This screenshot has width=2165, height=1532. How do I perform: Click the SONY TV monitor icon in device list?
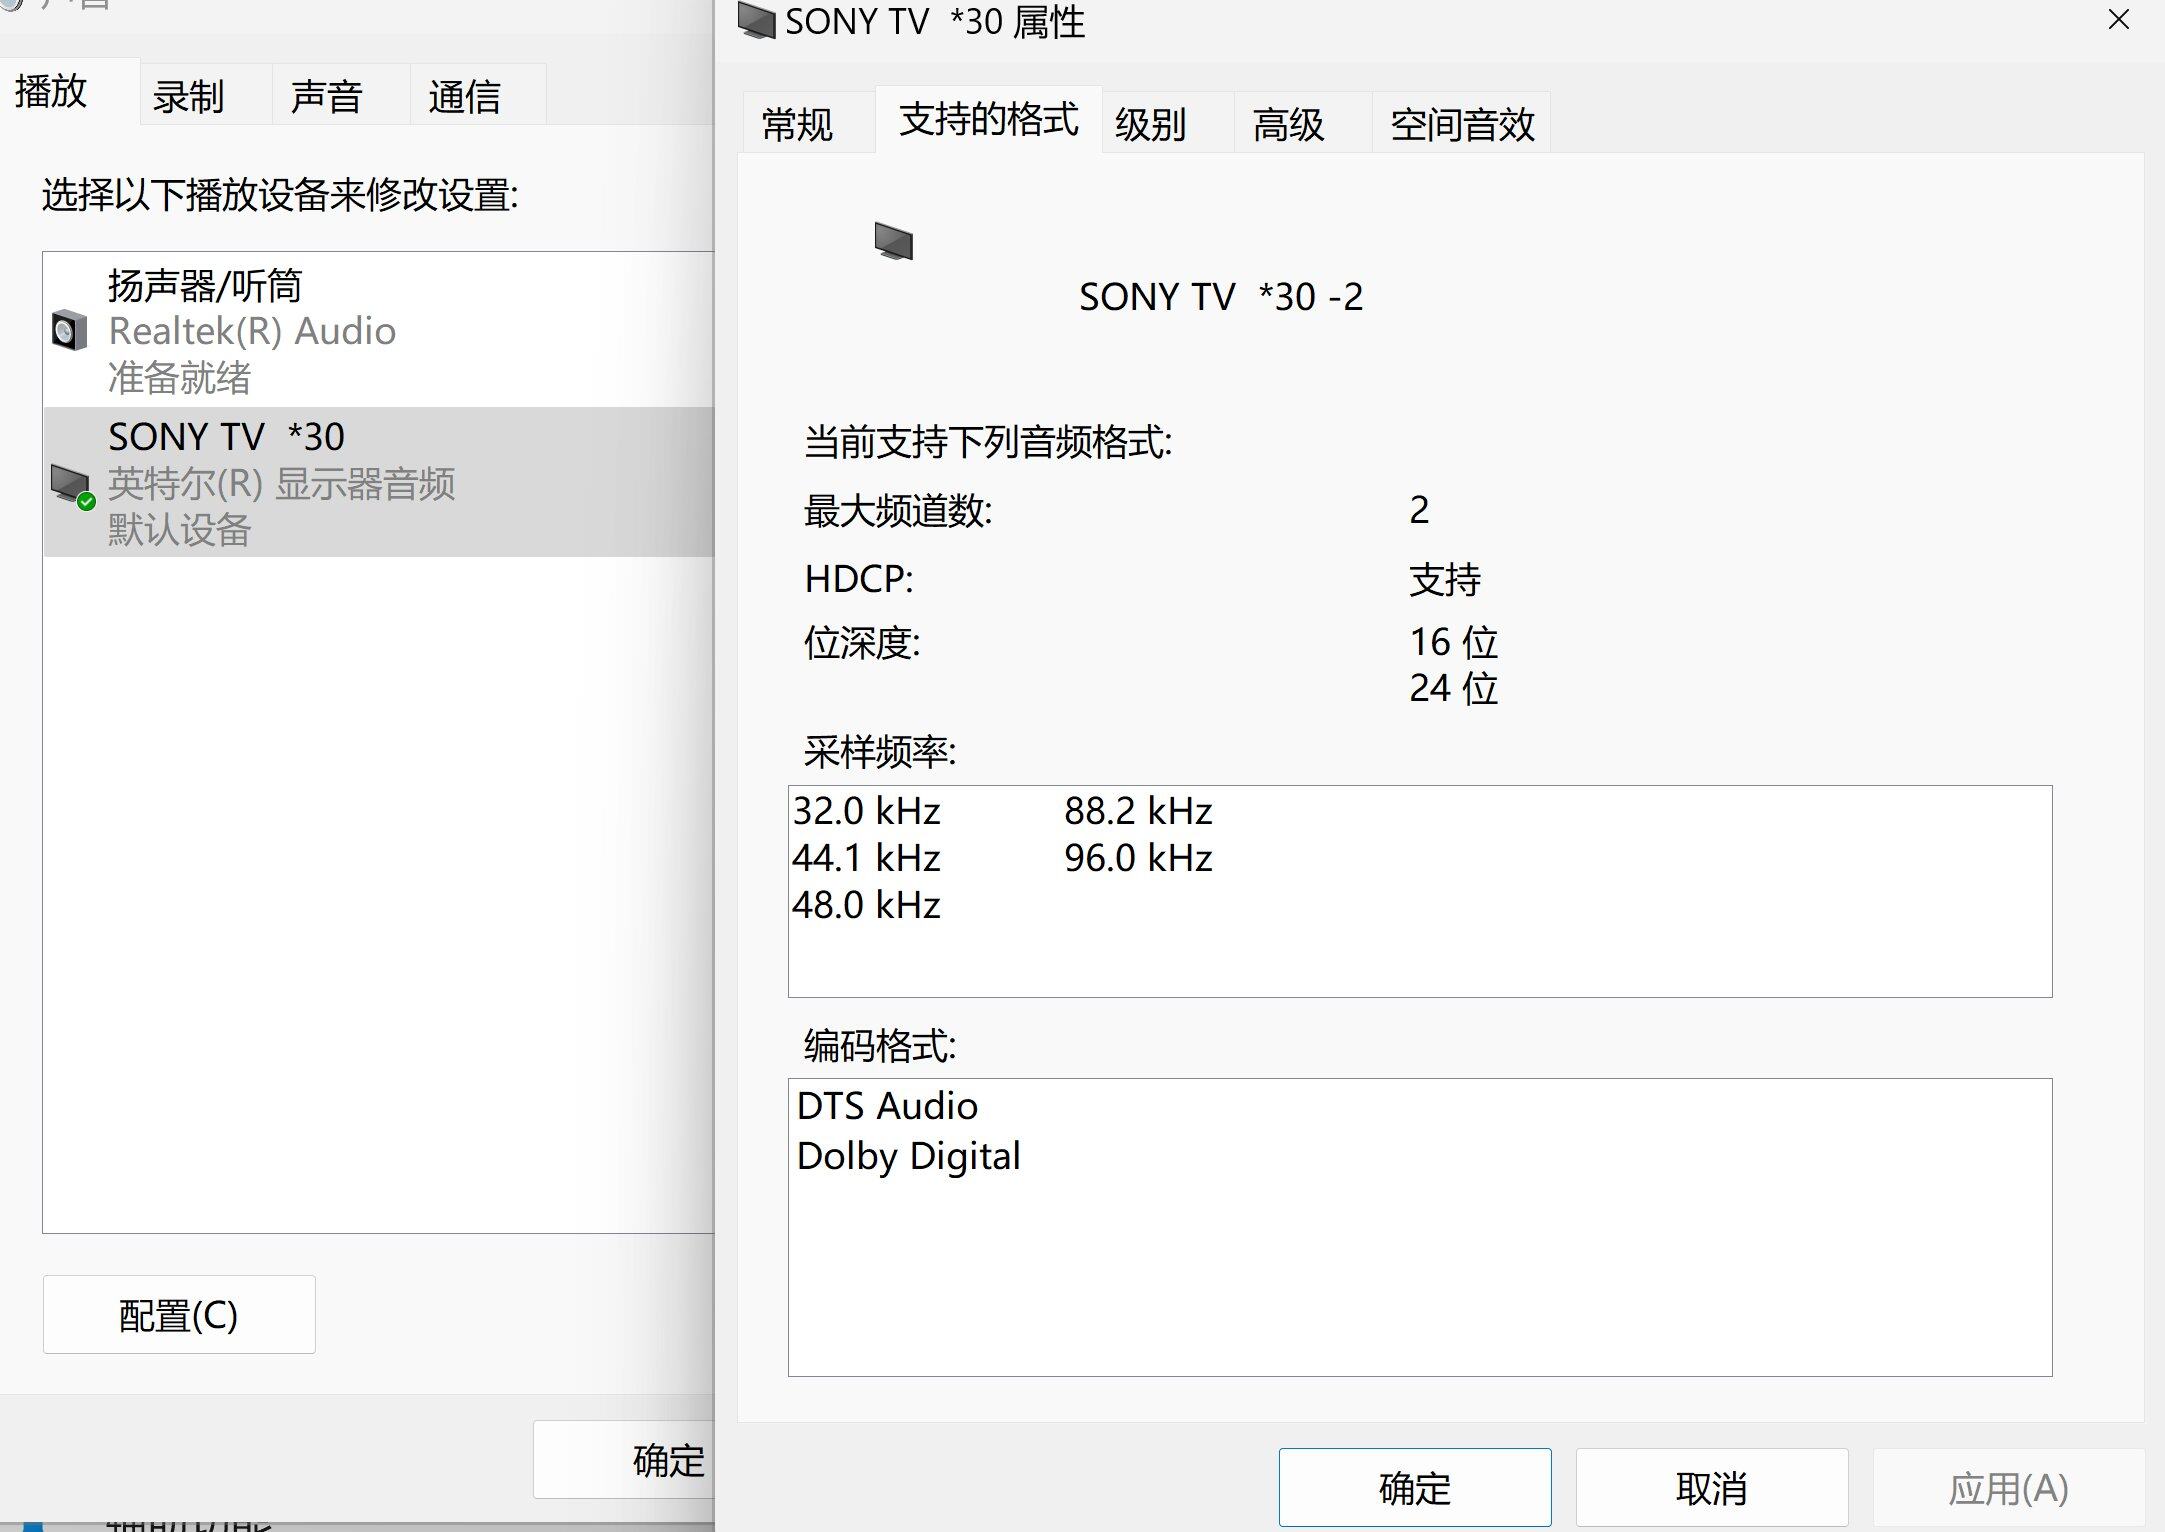72,486
